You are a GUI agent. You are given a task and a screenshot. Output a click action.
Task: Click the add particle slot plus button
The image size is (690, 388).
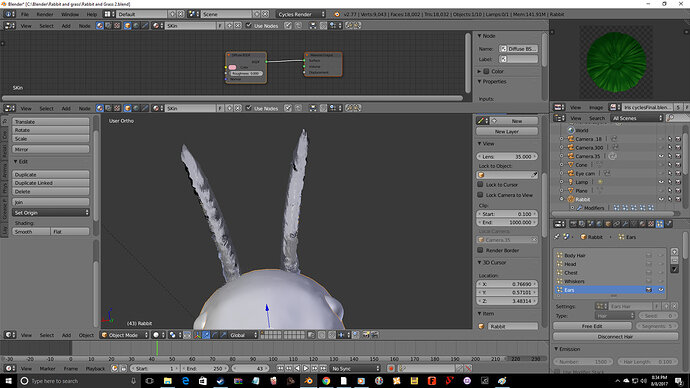(x=675, y=252)
